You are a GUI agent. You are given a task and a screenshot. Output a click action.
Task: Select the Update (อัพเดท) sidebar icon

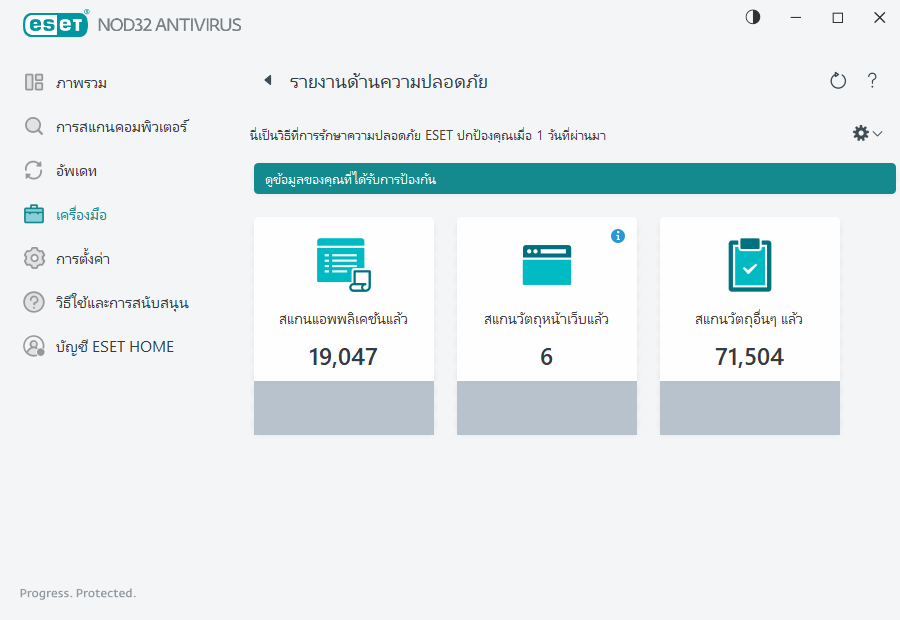[x=33, y=170]
